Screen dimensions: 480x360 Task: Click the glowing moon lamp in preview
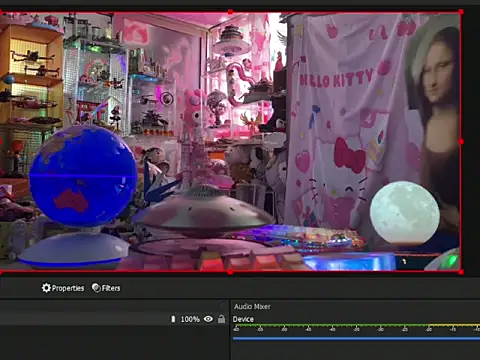point(405,213)
